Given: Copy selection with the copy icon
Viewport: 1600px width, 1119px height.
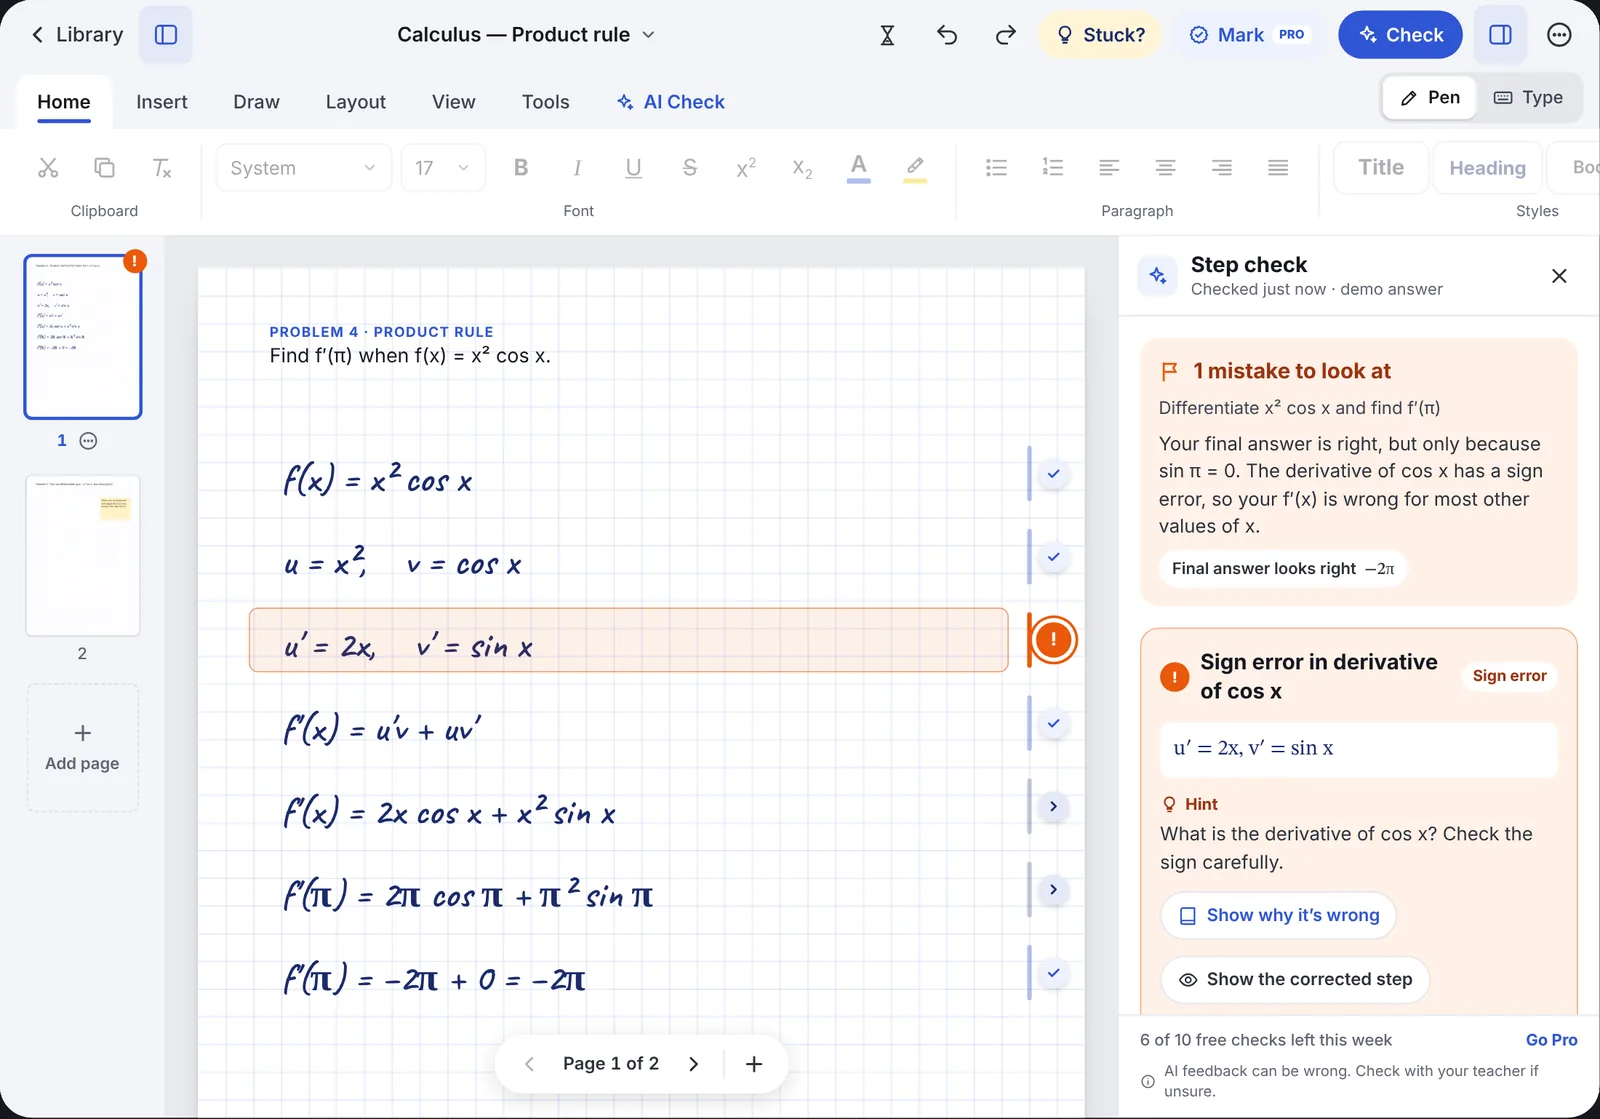Looking at the screenshot, I should 104,168.
